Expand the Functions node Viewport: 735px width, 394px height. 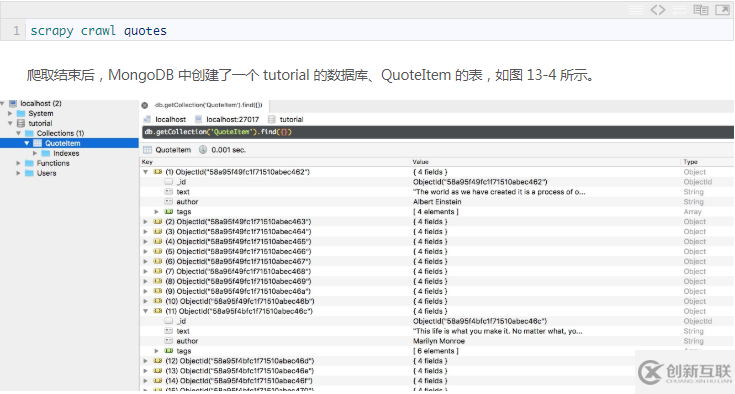click(x=18, y=163)
